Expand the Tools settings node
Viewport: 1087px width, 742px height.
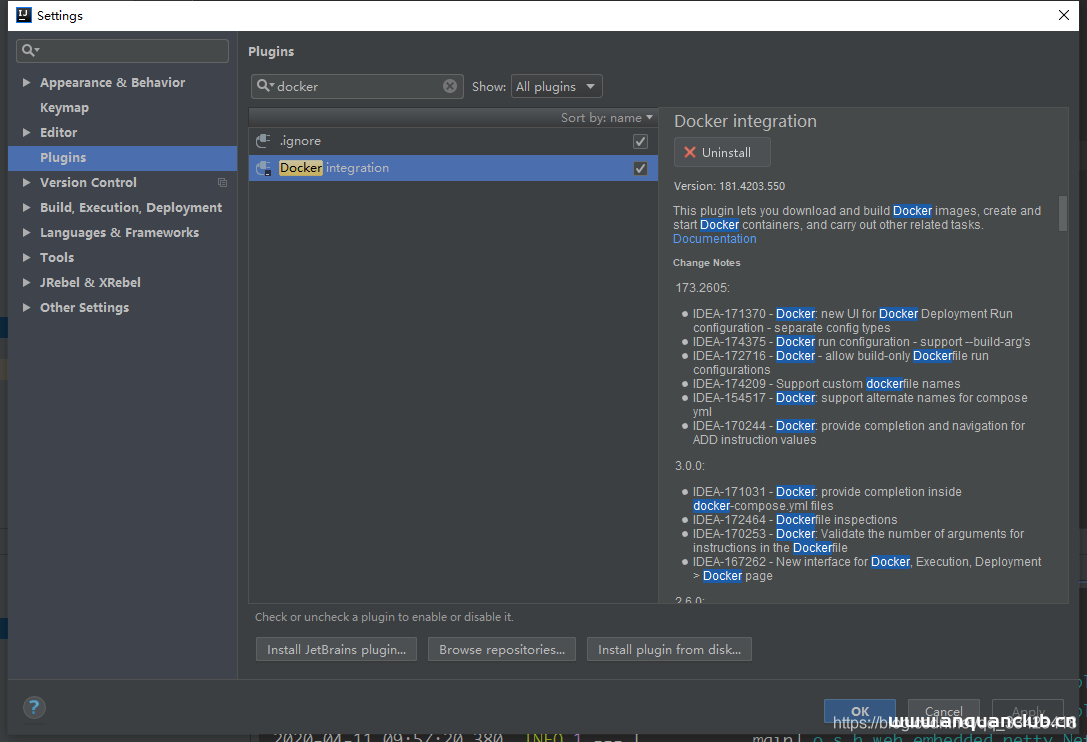[x=26, y=257]
